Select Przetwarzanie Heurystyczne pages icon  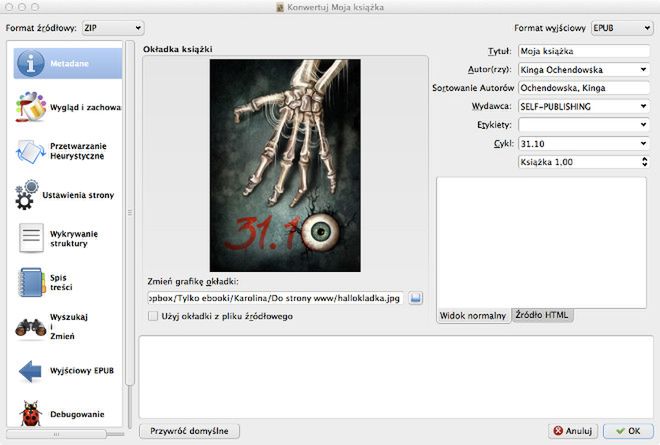coord(30,151)
